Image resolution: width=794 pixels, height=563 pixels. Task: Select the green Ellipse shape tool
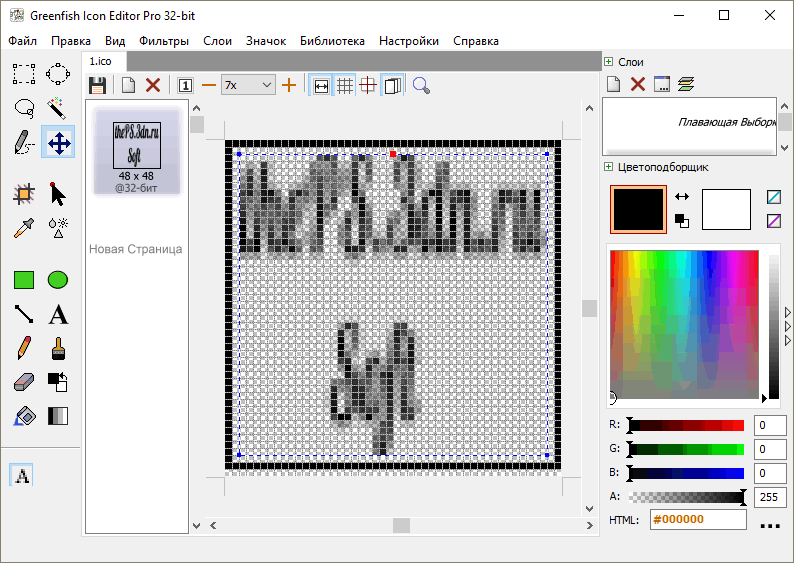tap(58, 279)
